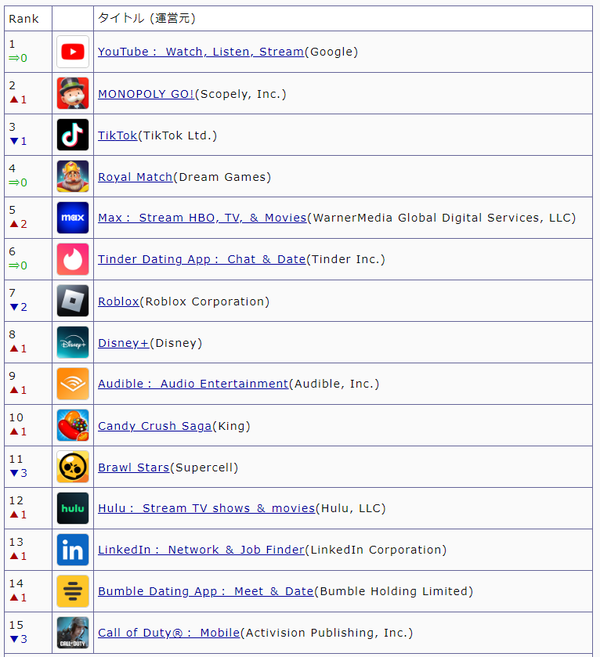600x657 pixels.
Task: Click rank 5 cell for Max
Action: pos(28,217)
